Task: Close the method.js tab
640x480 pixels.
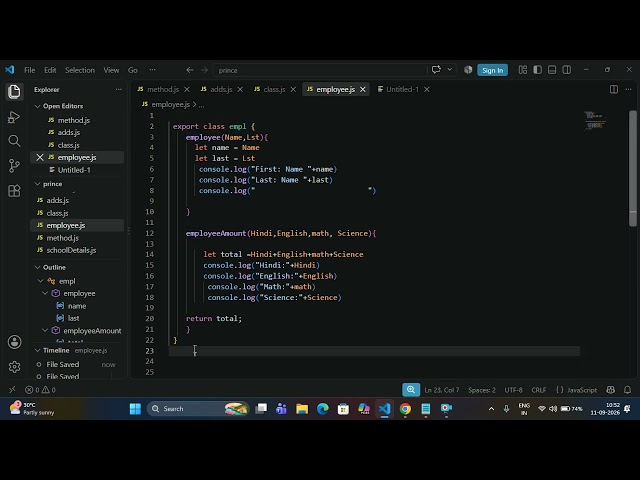Action: (x=187, y=89)
